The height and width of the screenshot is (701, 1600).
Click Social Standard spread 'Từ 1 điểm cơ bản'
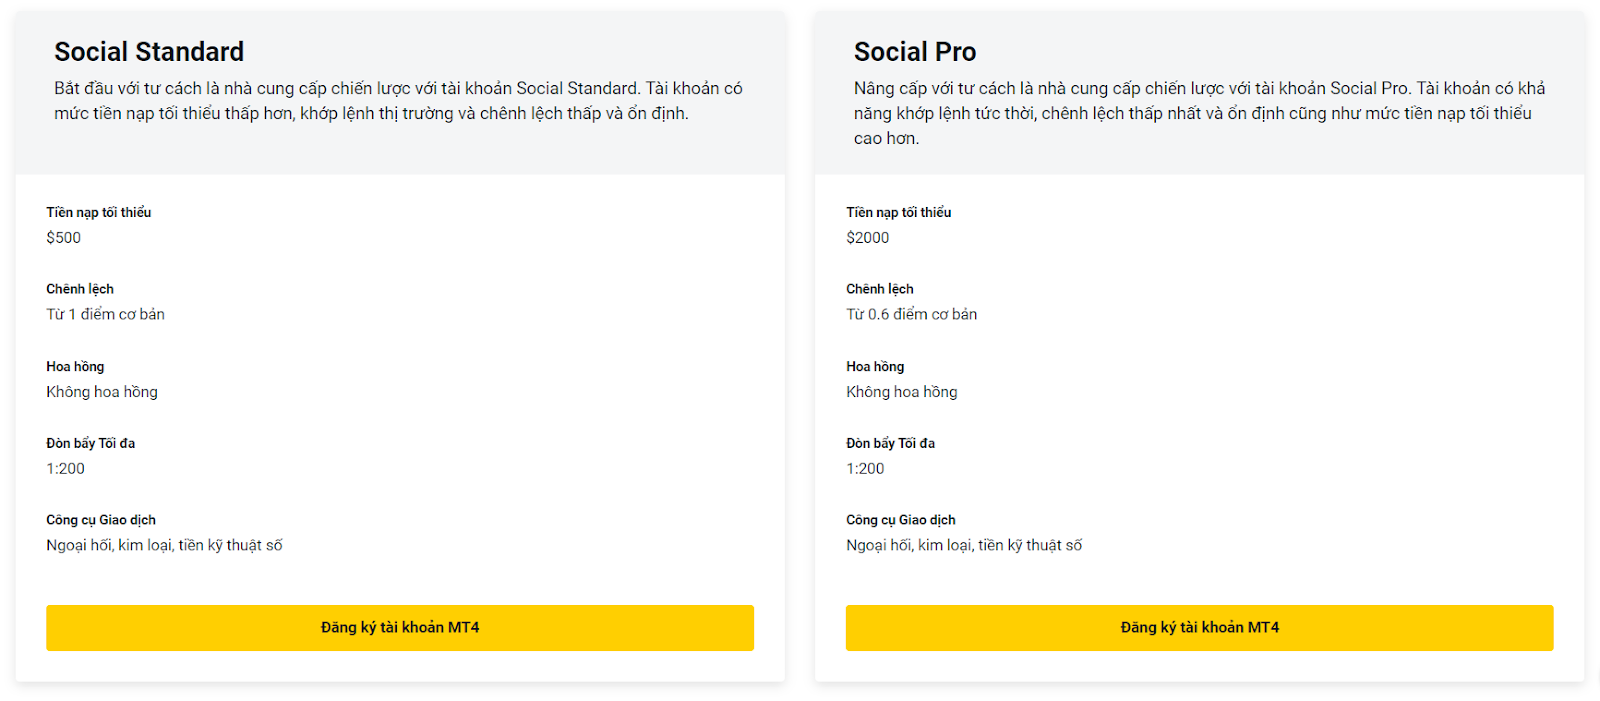pos(106,314)
